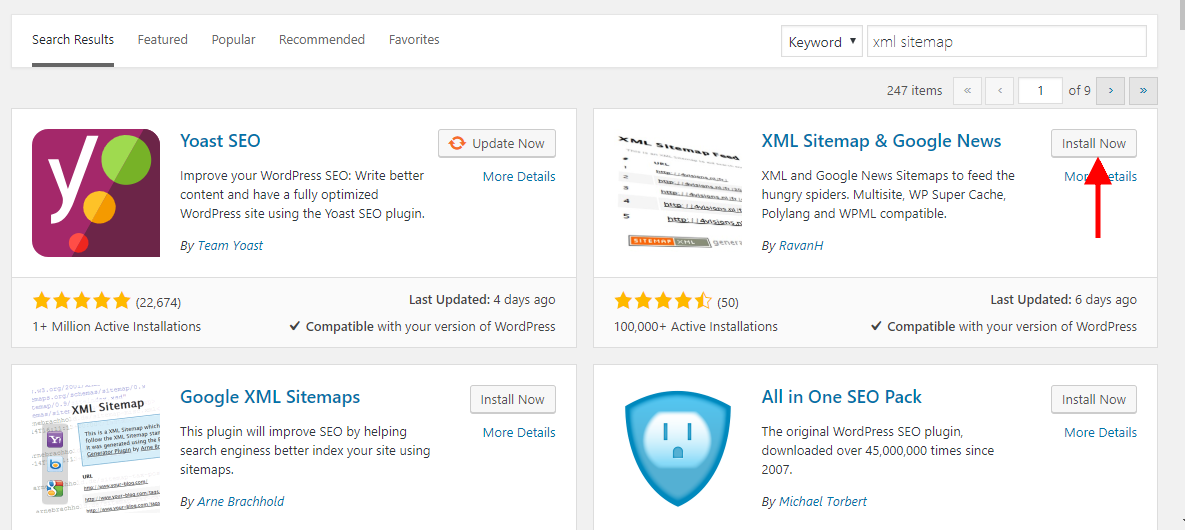
Task: Open the Yoast SEO plugin title link
Action: click(220, 141)
